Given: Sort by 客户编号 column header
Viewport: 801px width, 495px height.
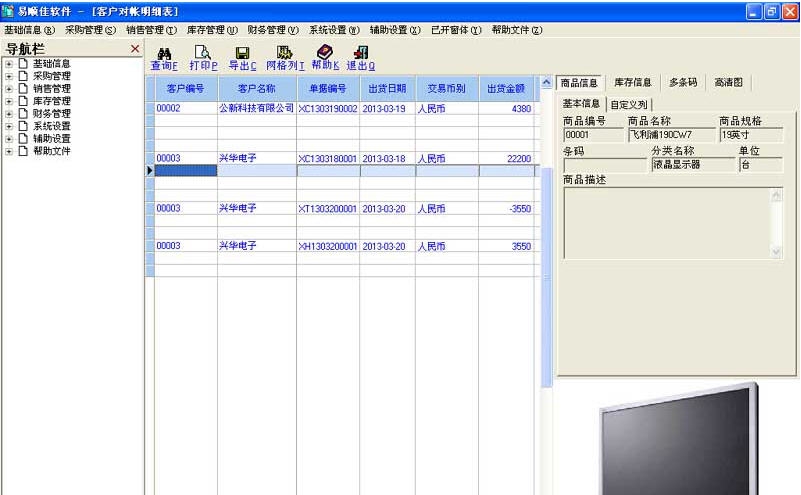Looking at the screenshot, I should click(186, 88).
